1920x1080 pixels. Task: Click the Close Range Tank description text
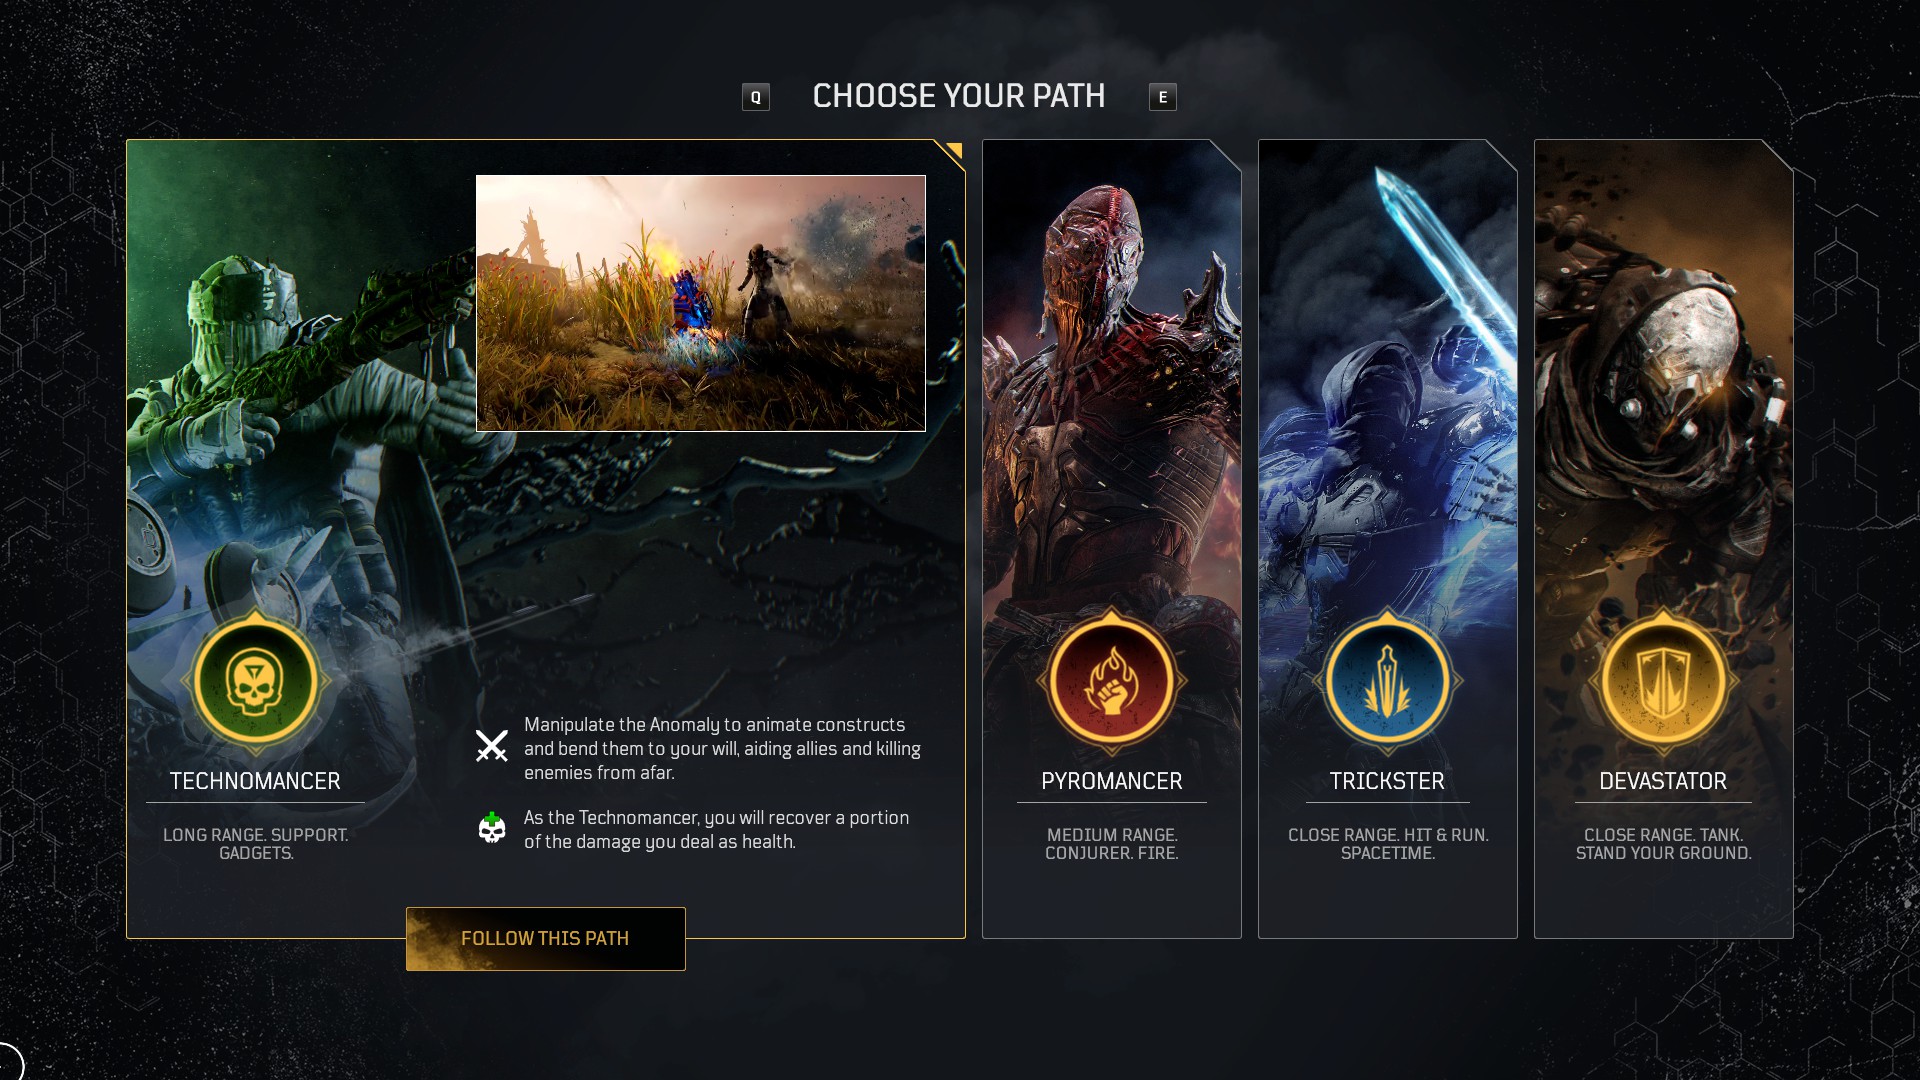click(1664, 844)
